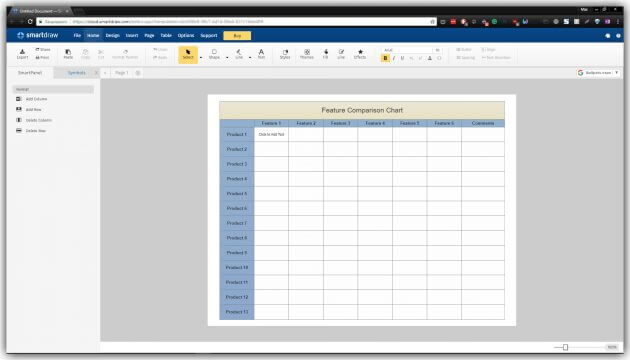Click the Export icon in the toolbar

[22, 54]
